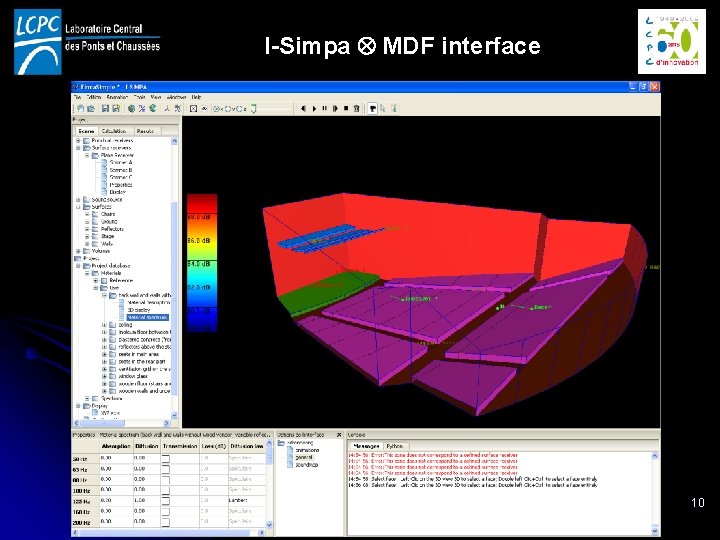Open the Simulation menu
Screen dimensions: 720x540
[117, 97]
